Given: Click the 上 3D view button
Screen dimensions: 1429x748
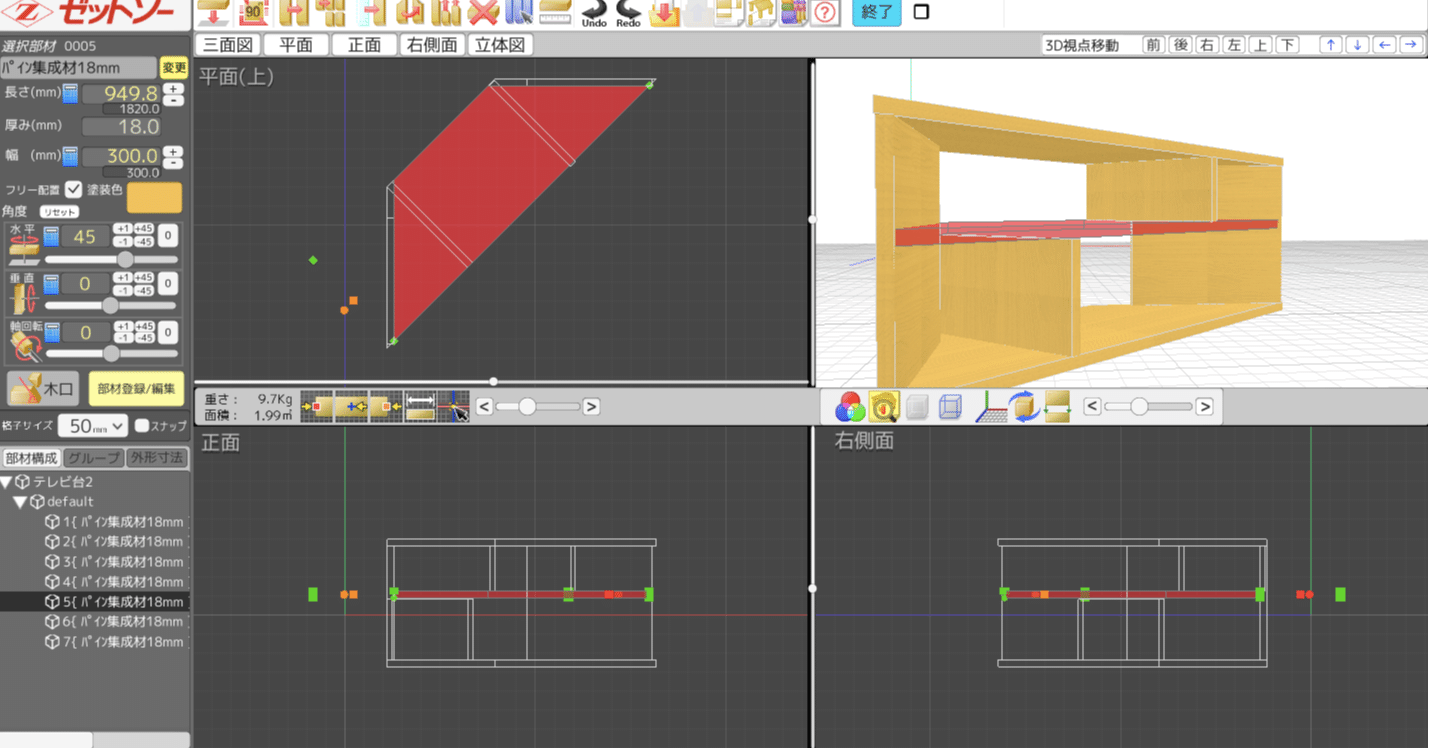Looking at the screenshot, I should tap(1261, 45).
